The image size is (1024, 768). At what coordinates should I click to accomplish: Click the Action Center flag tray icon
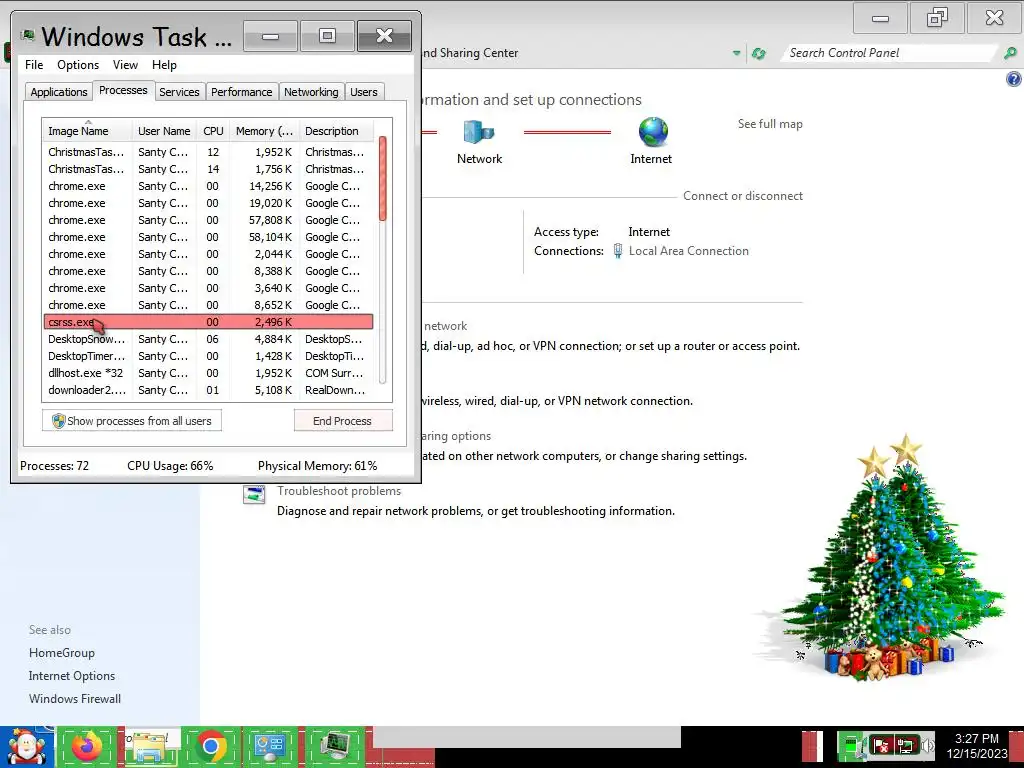tap(880, 745)
